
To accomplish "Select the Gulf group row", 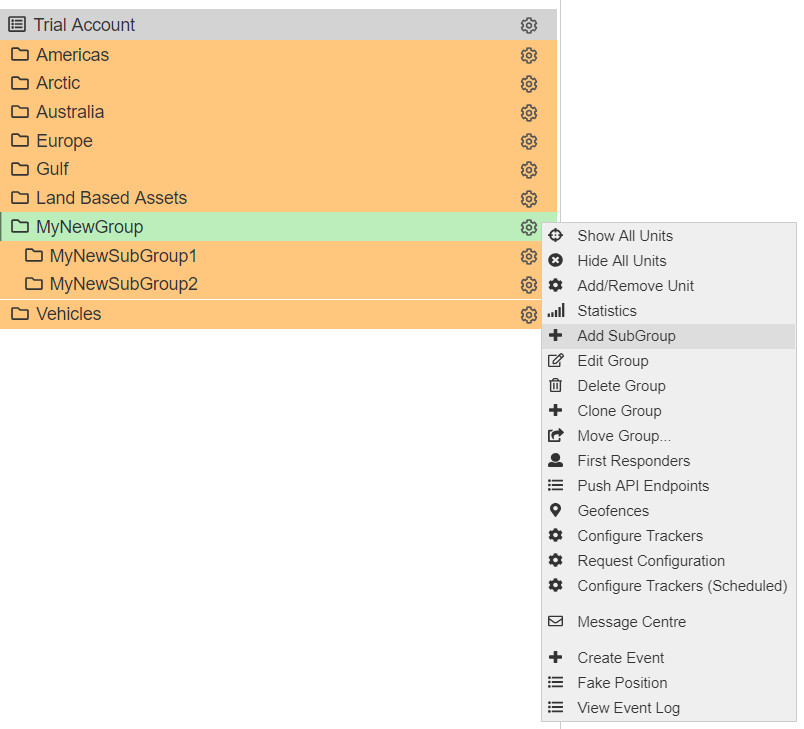I will (x=278, y=169).
